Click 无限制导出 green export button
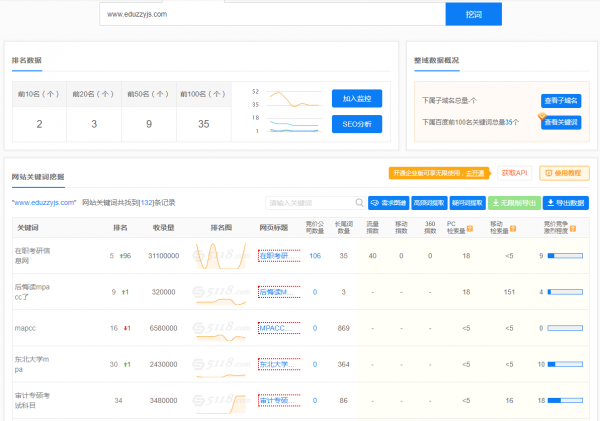Screen dimensions: 600x421 coord(516,203)
